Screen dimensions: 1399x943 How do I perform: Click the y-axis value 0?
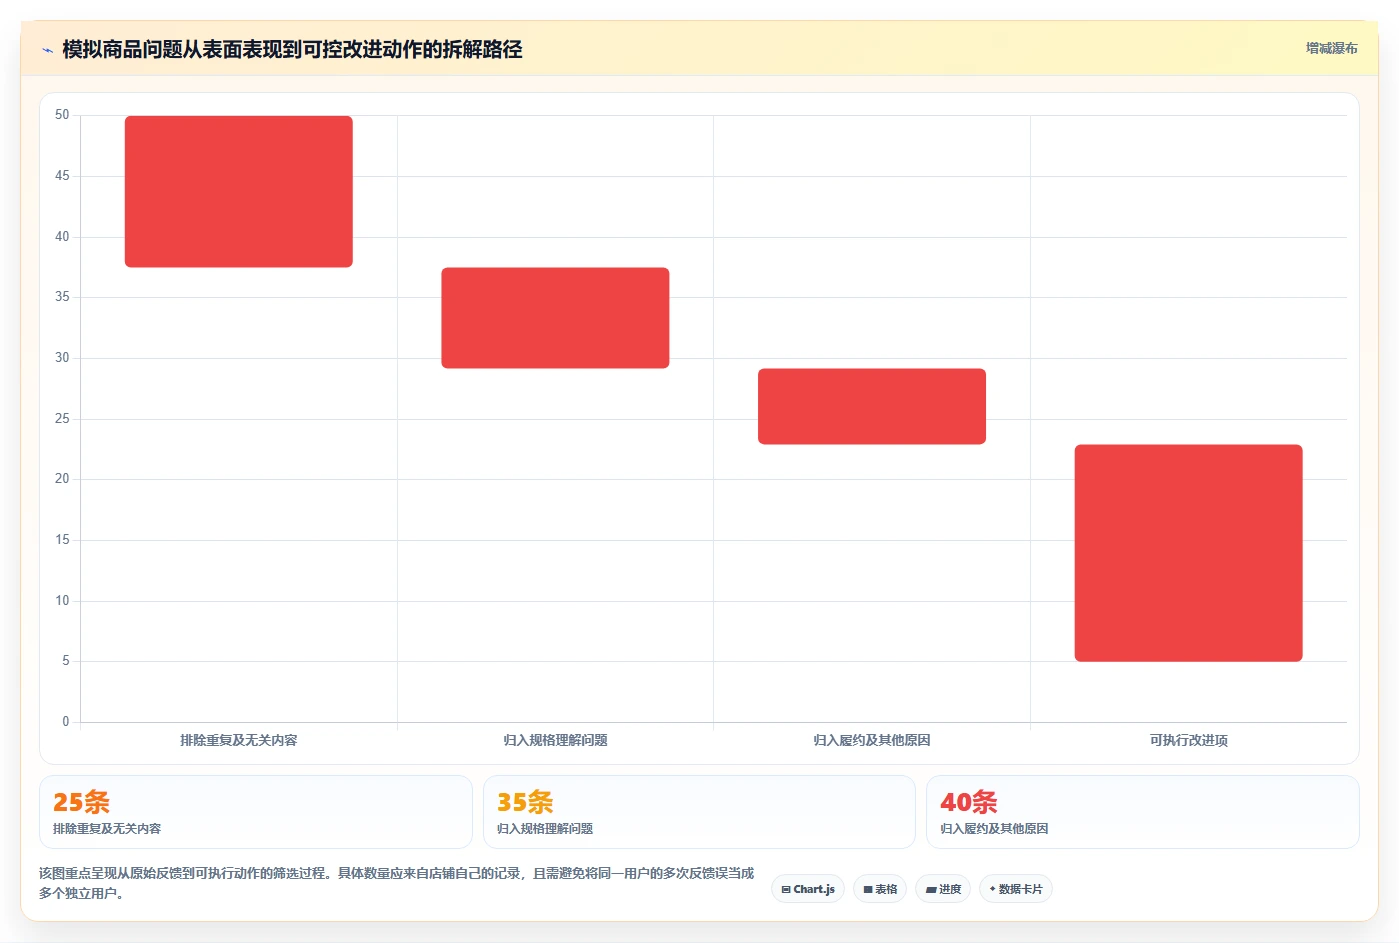[x=66, y=722]
